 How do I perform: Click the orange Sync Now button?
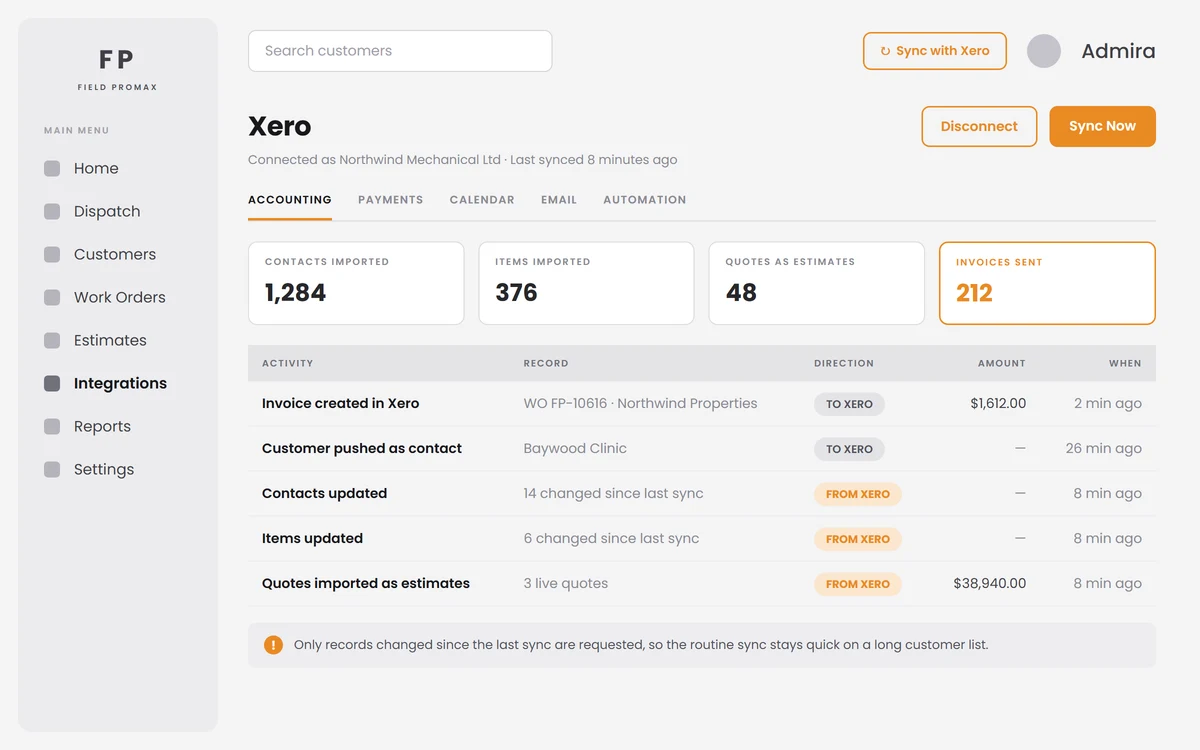point(1102,127)
